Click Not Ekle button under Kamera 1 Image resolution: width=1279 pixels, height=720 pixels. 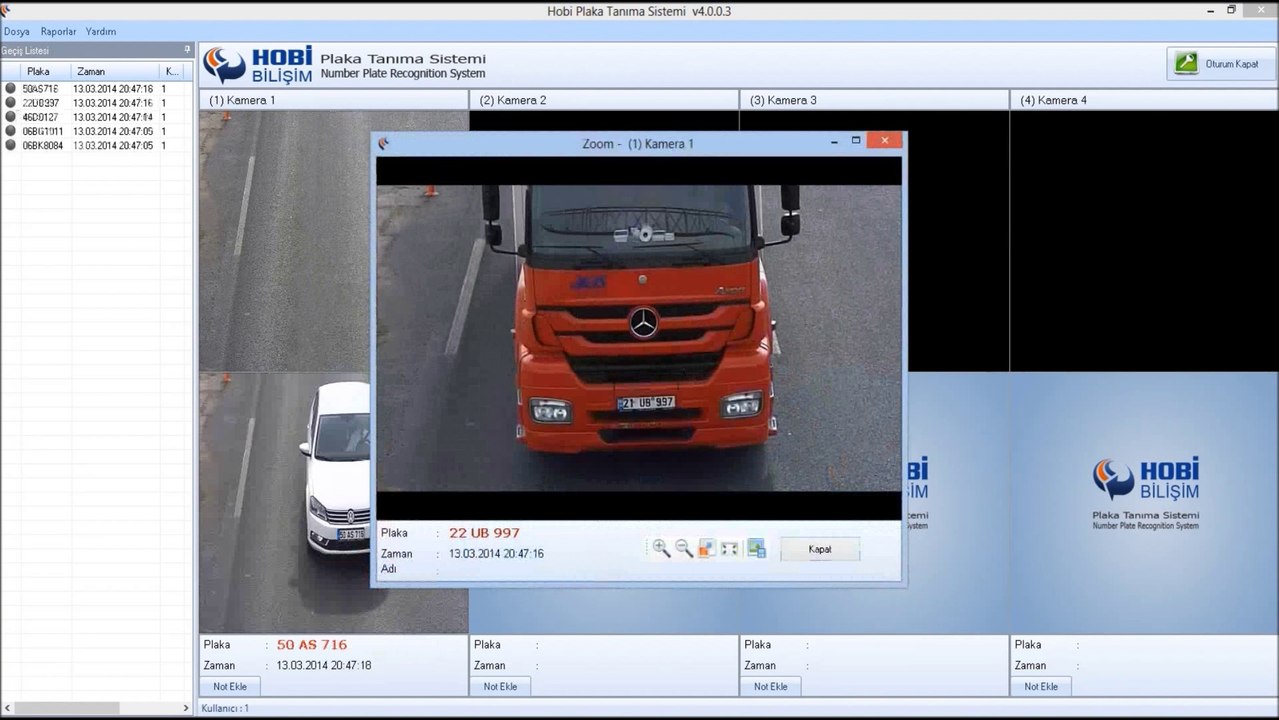click(230, 687)
